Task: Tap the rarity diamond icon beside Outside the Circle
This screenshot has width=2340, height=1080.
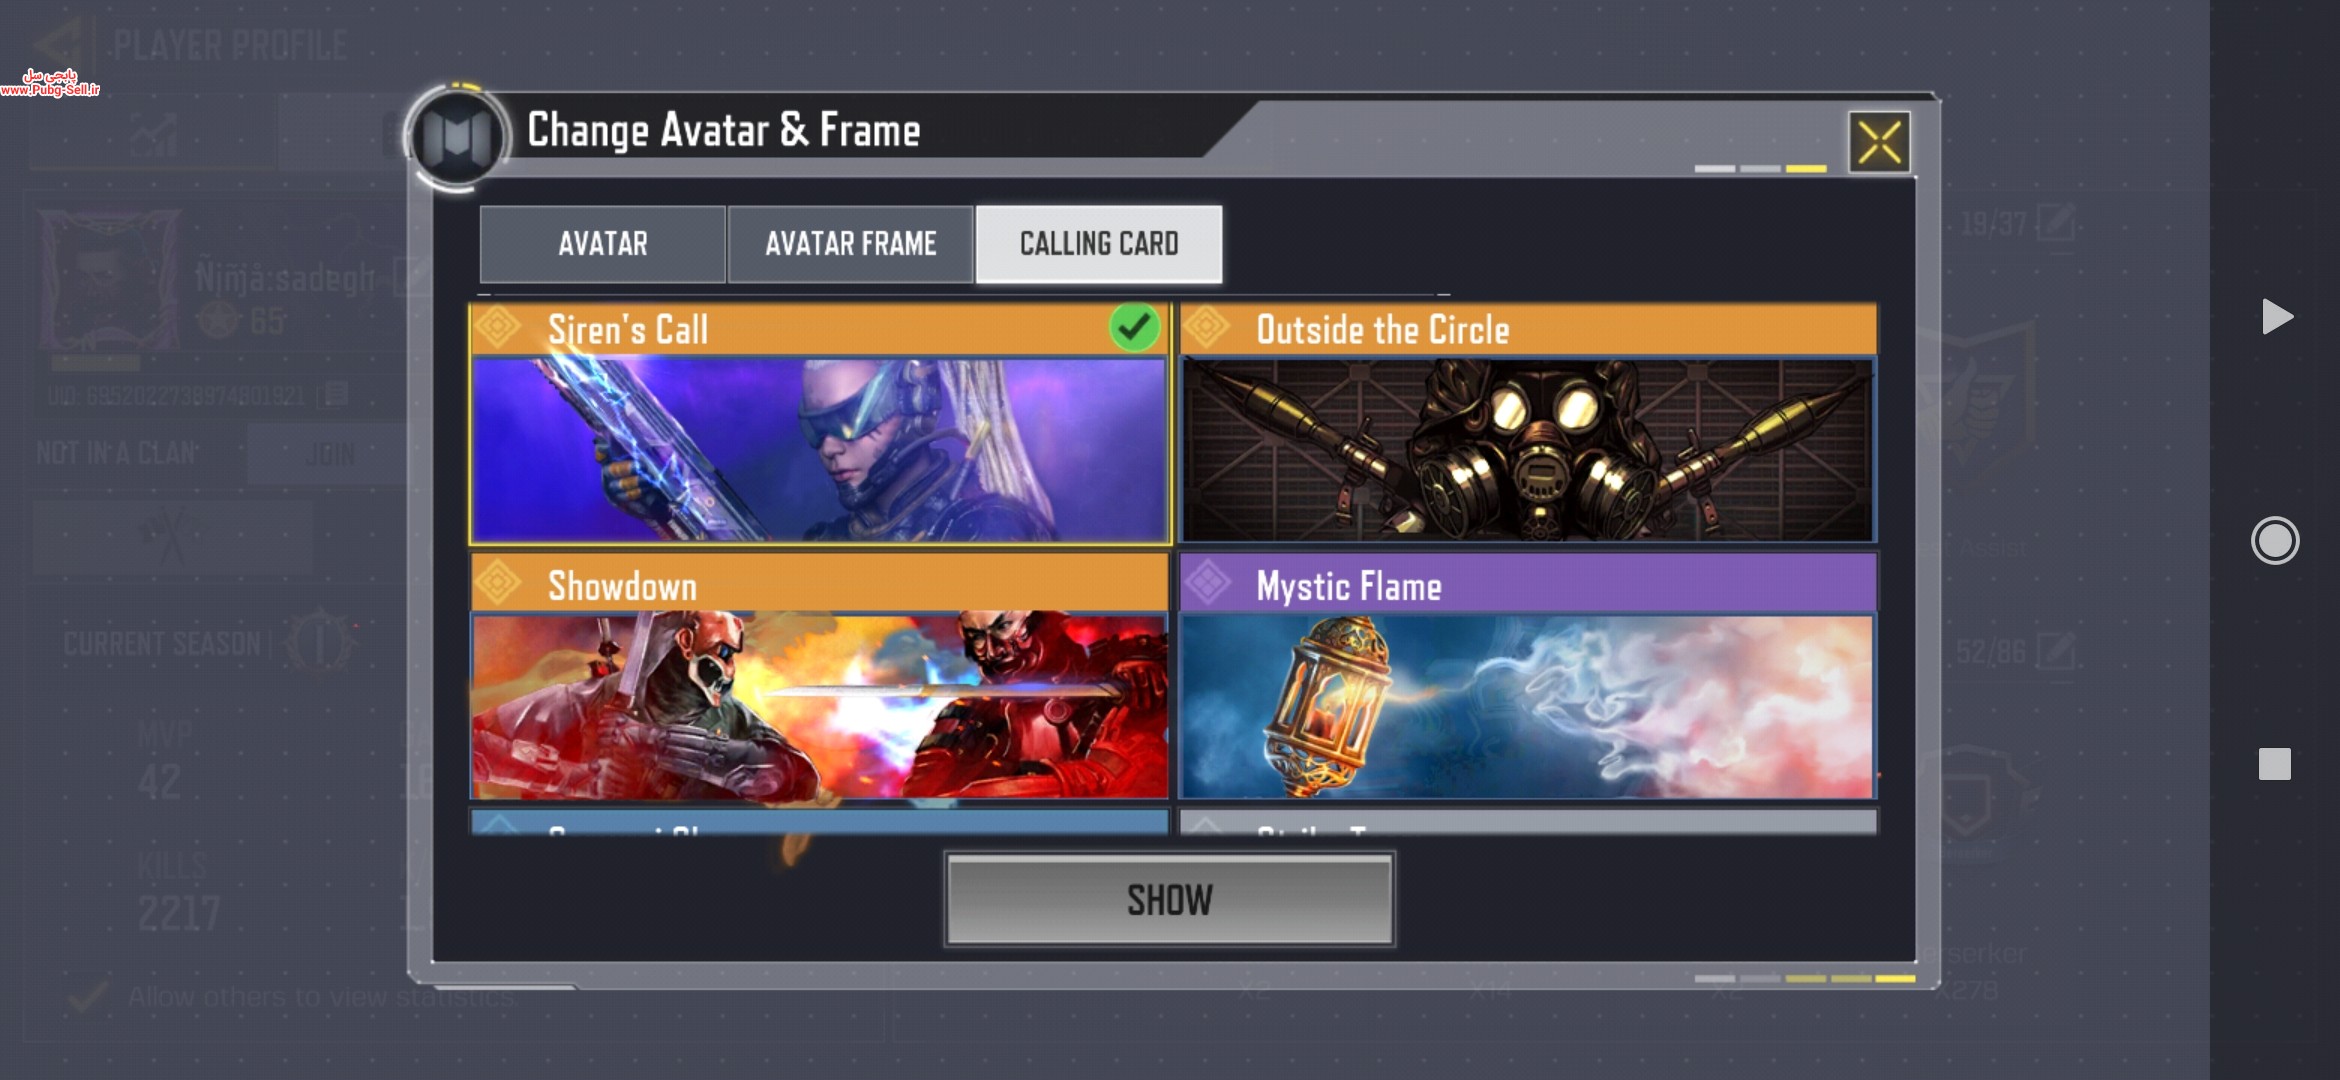Action: coord(1207,328)
